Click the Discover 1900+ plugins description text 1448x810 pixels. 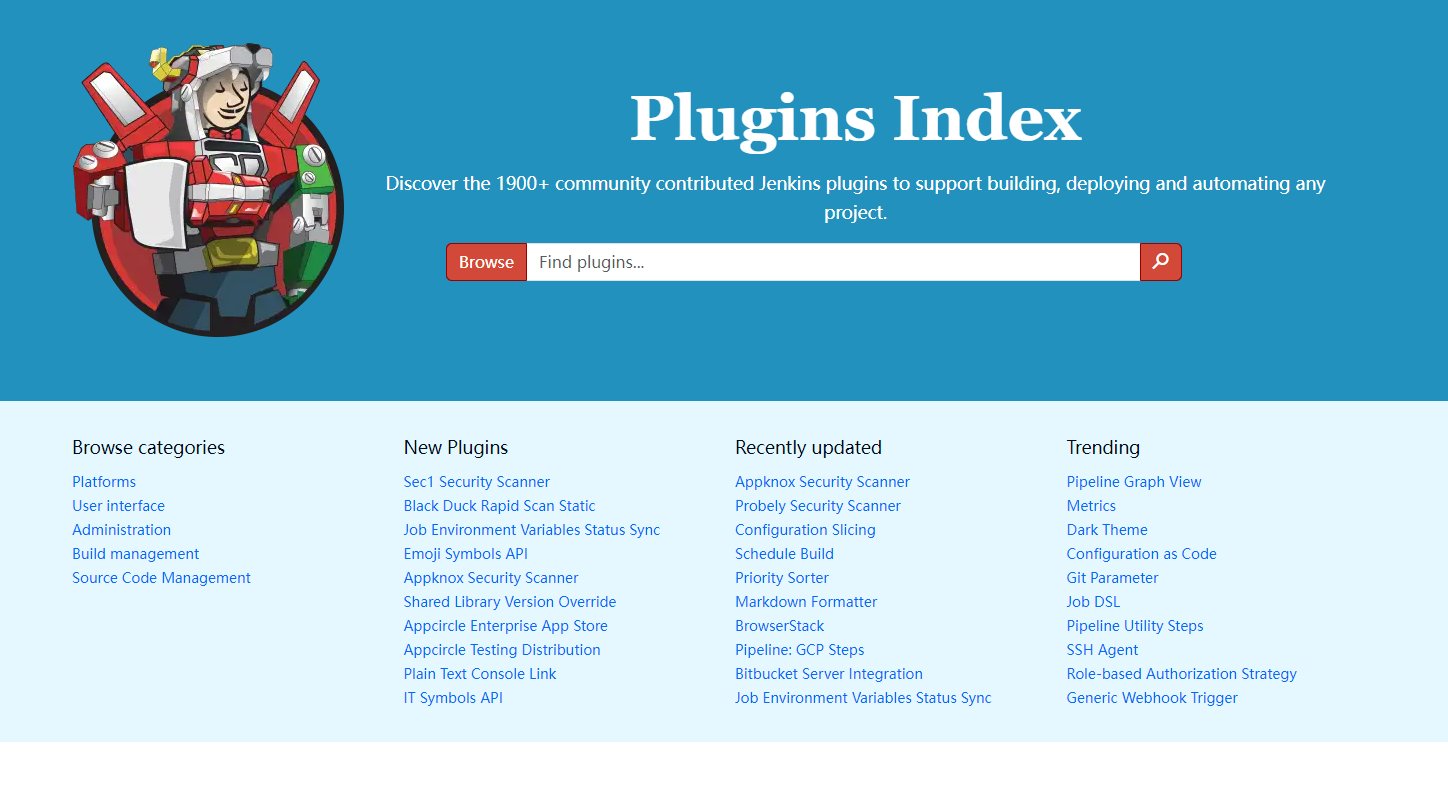tap(856, 198)
